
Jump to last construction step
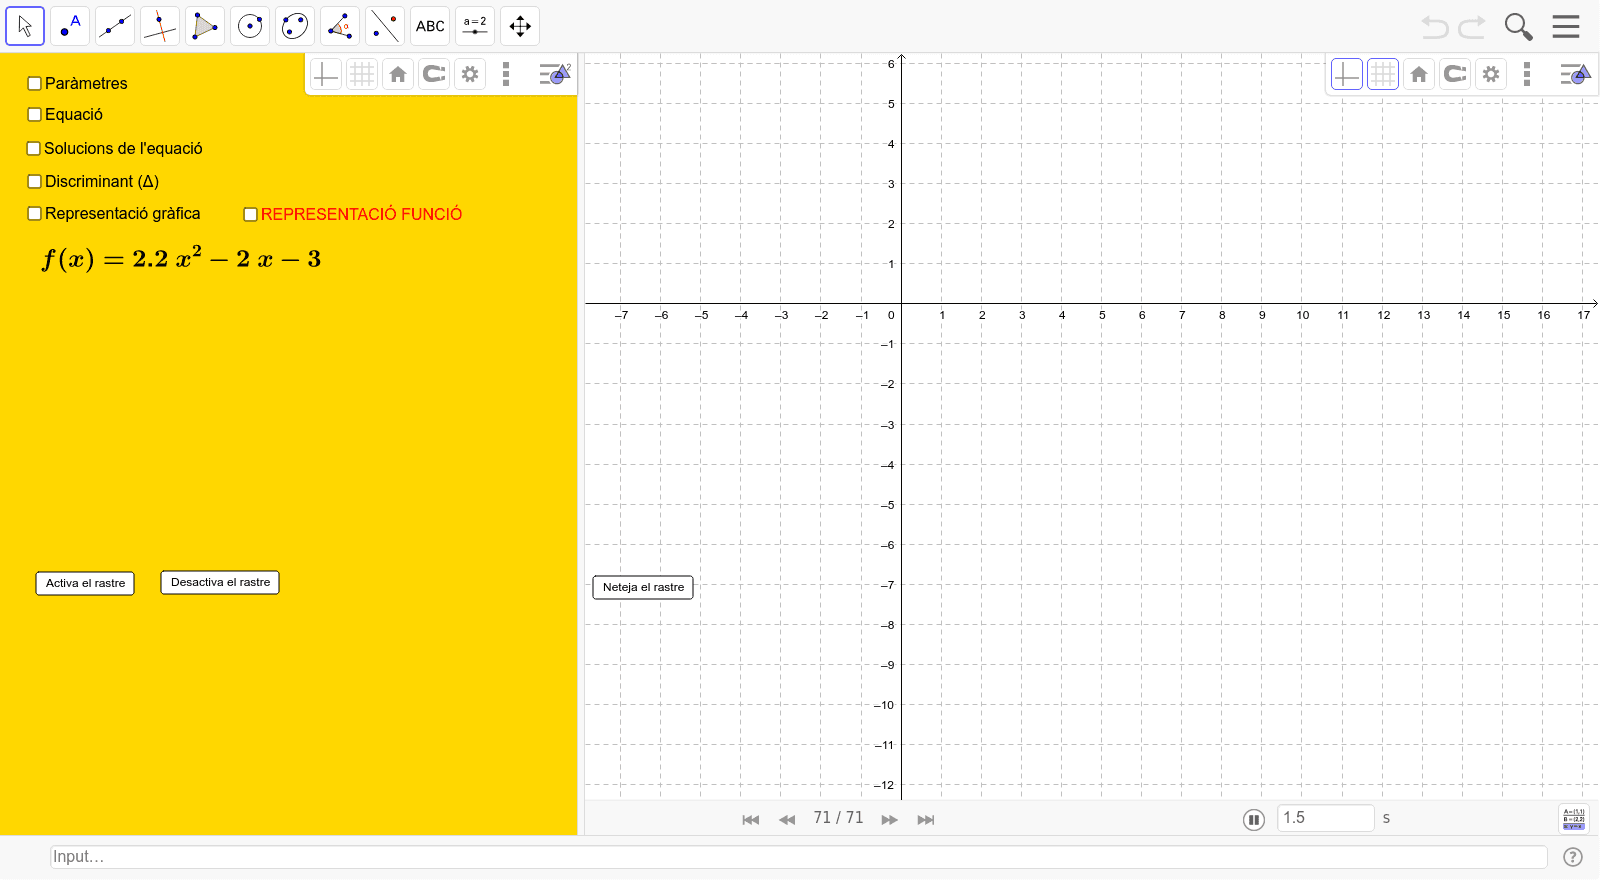point(926,820)
